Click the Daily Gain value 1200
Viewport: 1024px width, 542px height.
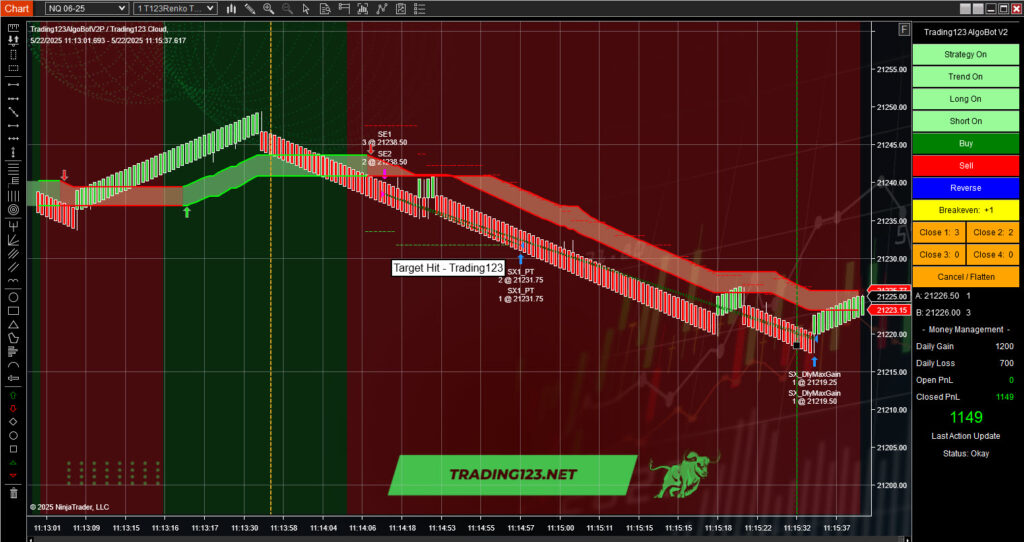point(1004,346)
